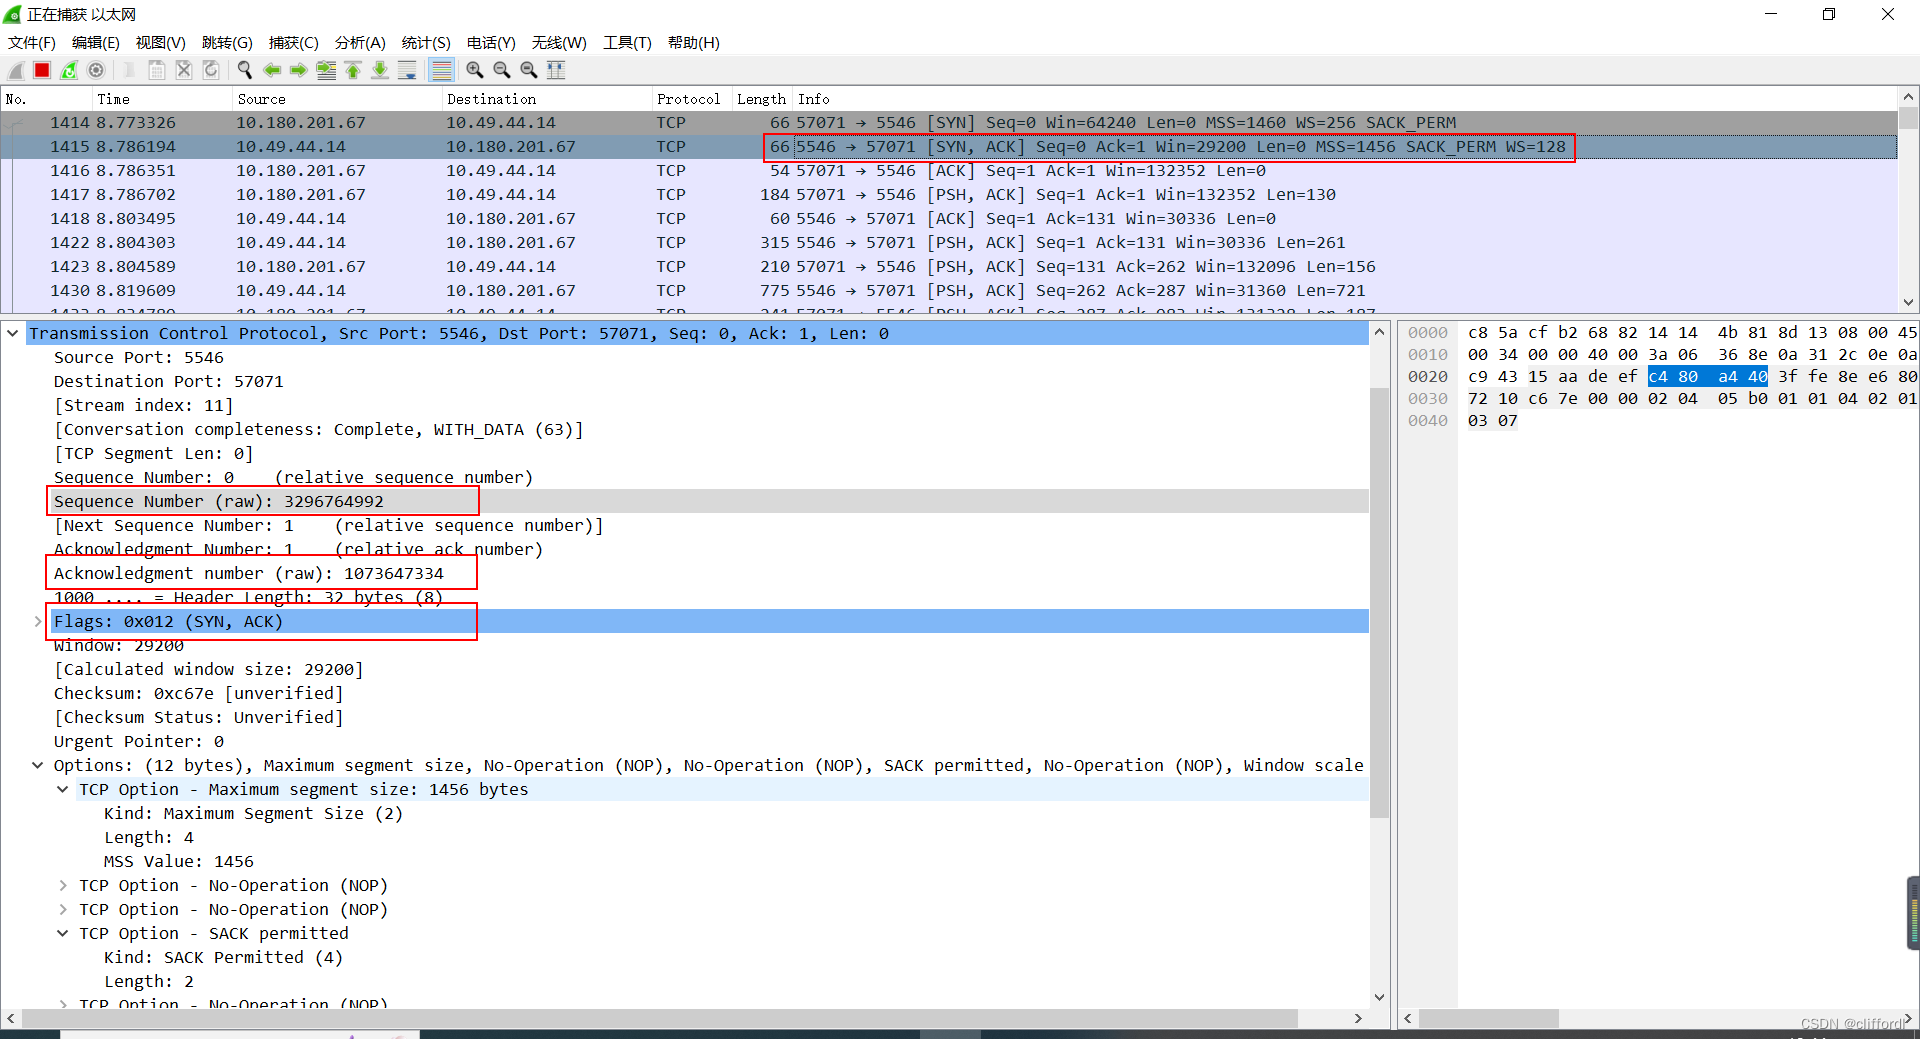Open the 捕获(C) menu
This screenshot has width=1920, height=1039.
point(293,43)
